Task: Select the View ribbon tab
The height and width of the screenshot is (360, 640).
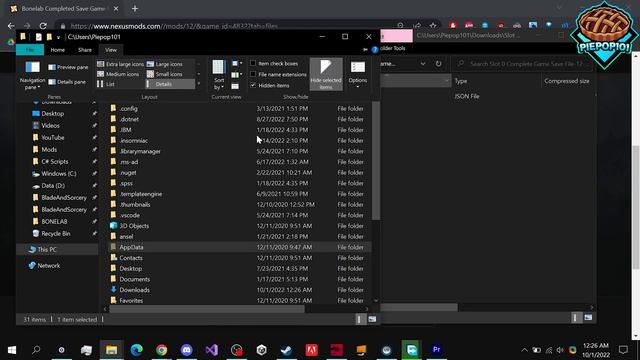Action: [x=111, y=50]
